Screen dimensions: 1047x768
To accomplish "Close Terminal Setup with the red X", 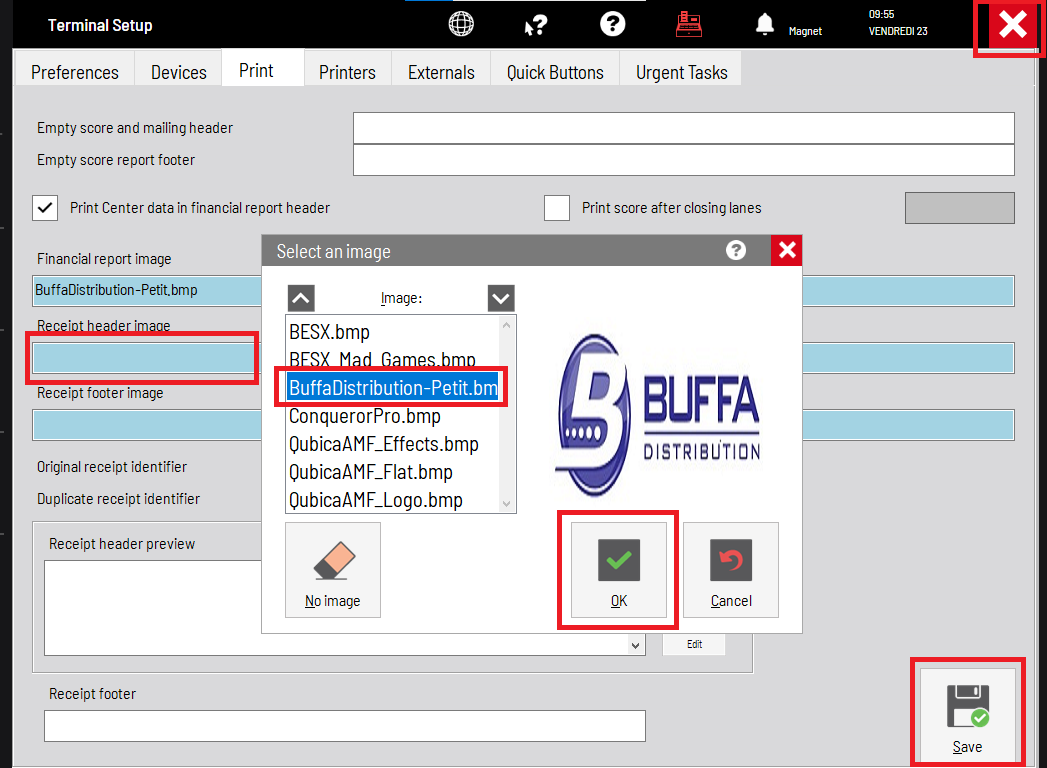I will 1012,26.
